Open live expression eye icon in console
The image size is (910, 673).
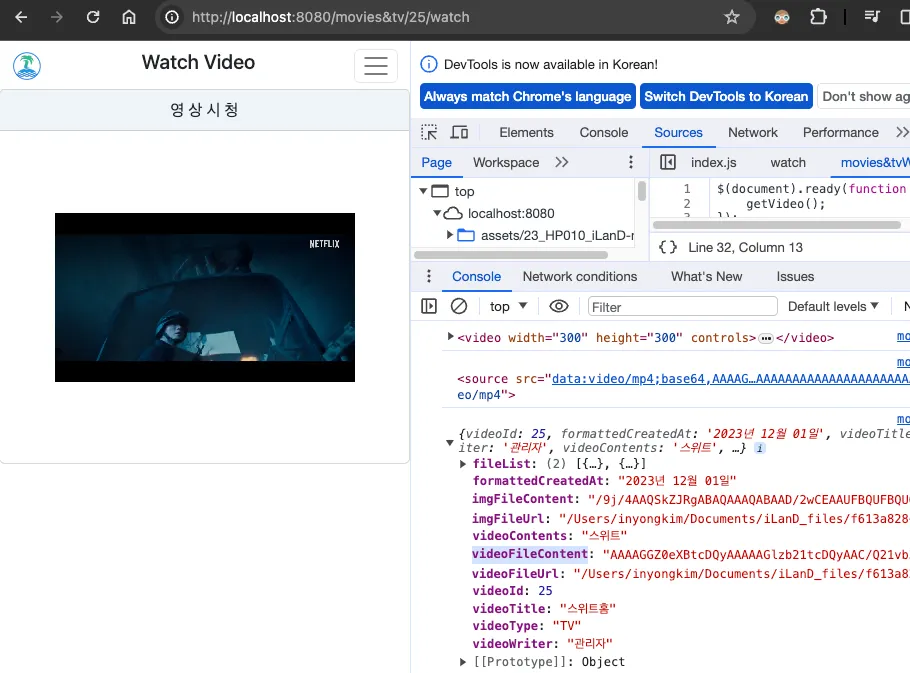click(559, 306)
